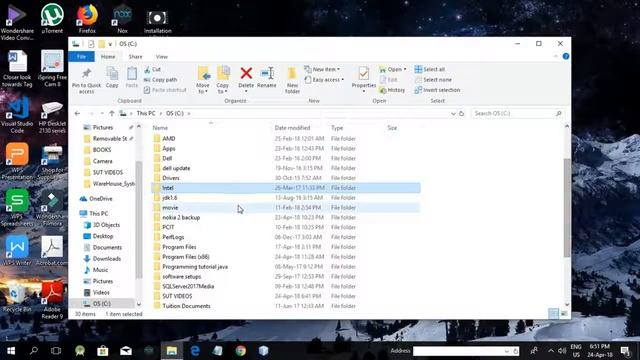640x360 pixels.
Task: Select the AMD folder row
Action: pyautogui.click(x=286, y=139)
